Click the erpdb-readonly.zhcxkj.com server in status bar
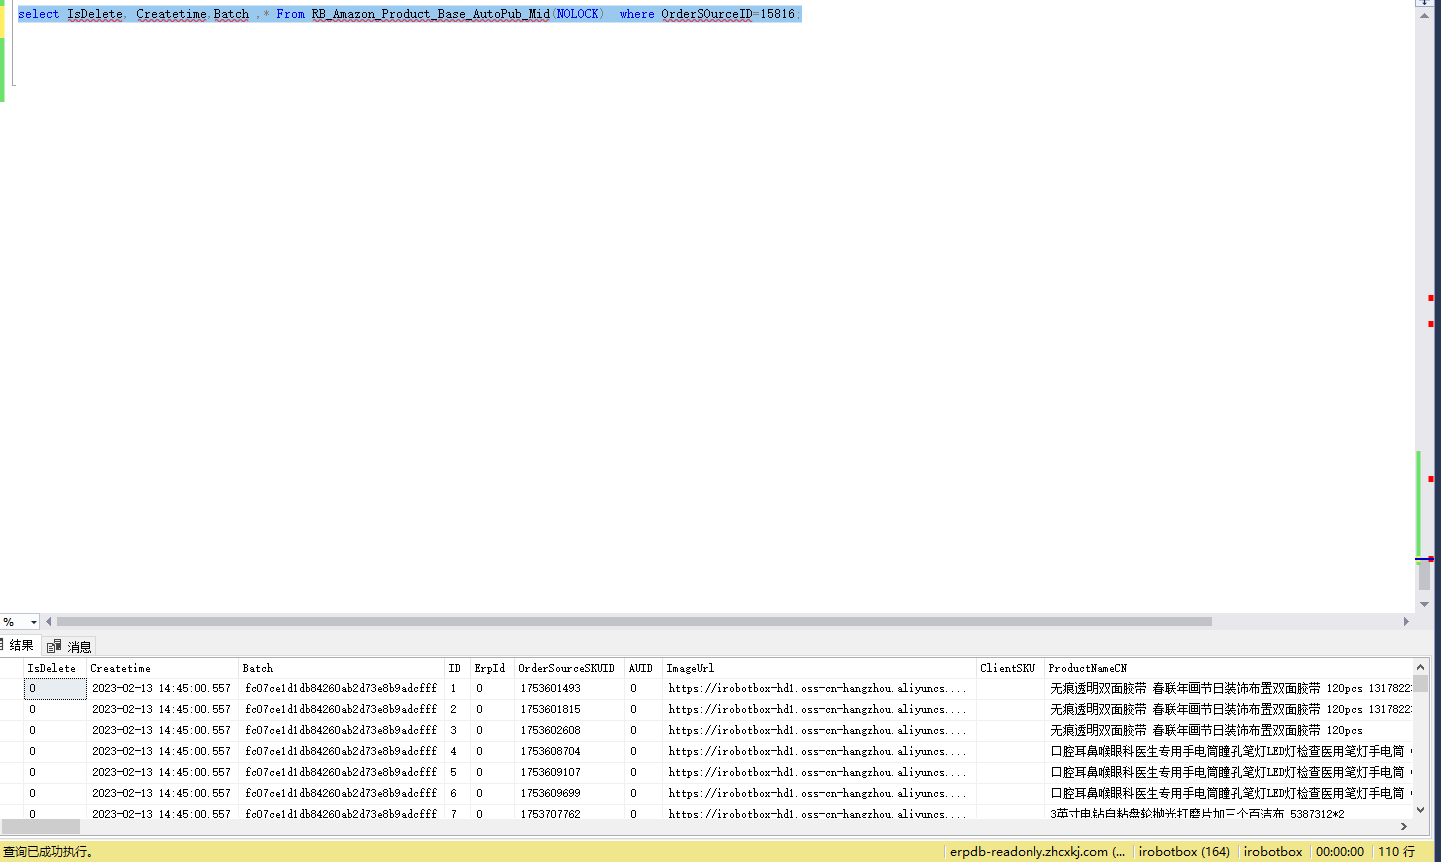 click(x=1038, y=852)
